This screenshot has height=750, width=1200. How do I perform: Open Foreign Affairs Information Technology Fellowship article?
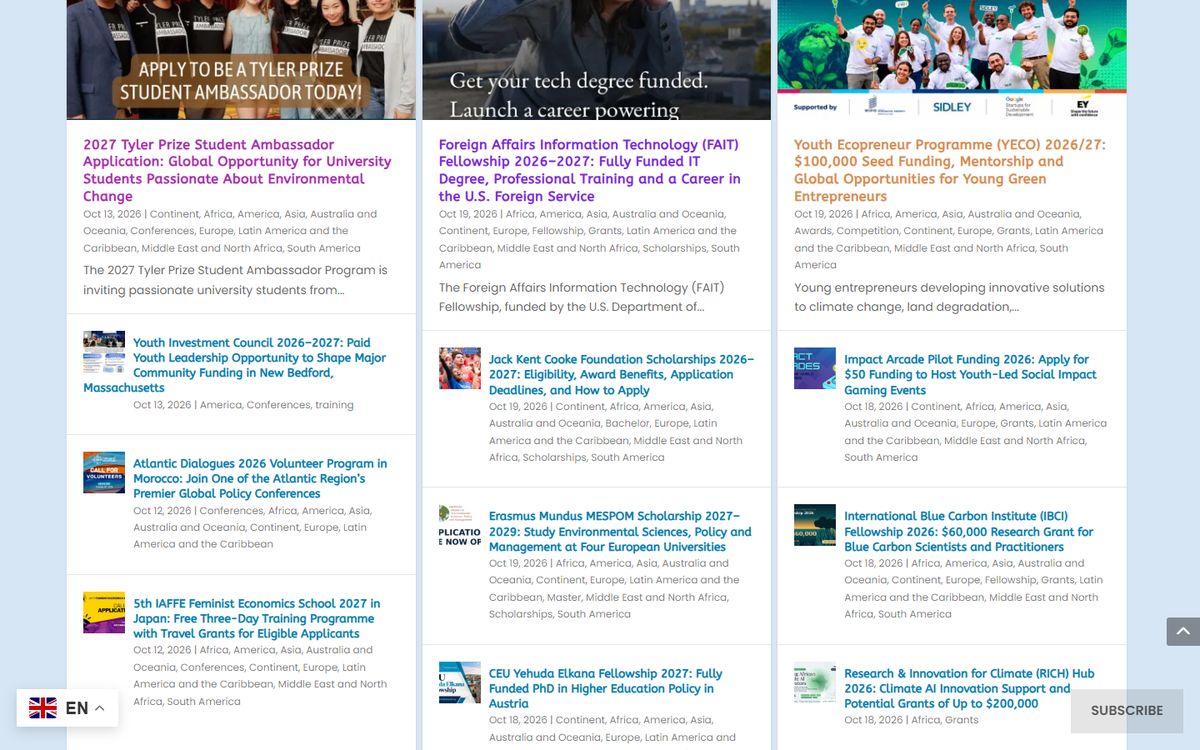coord(590,170)
